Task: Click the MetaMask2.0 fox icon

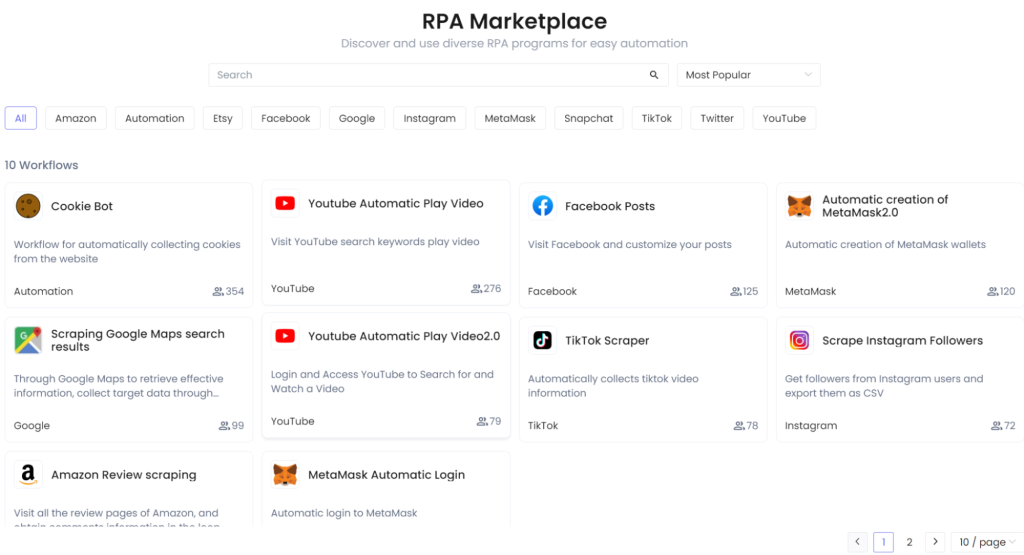Action: 799,206
